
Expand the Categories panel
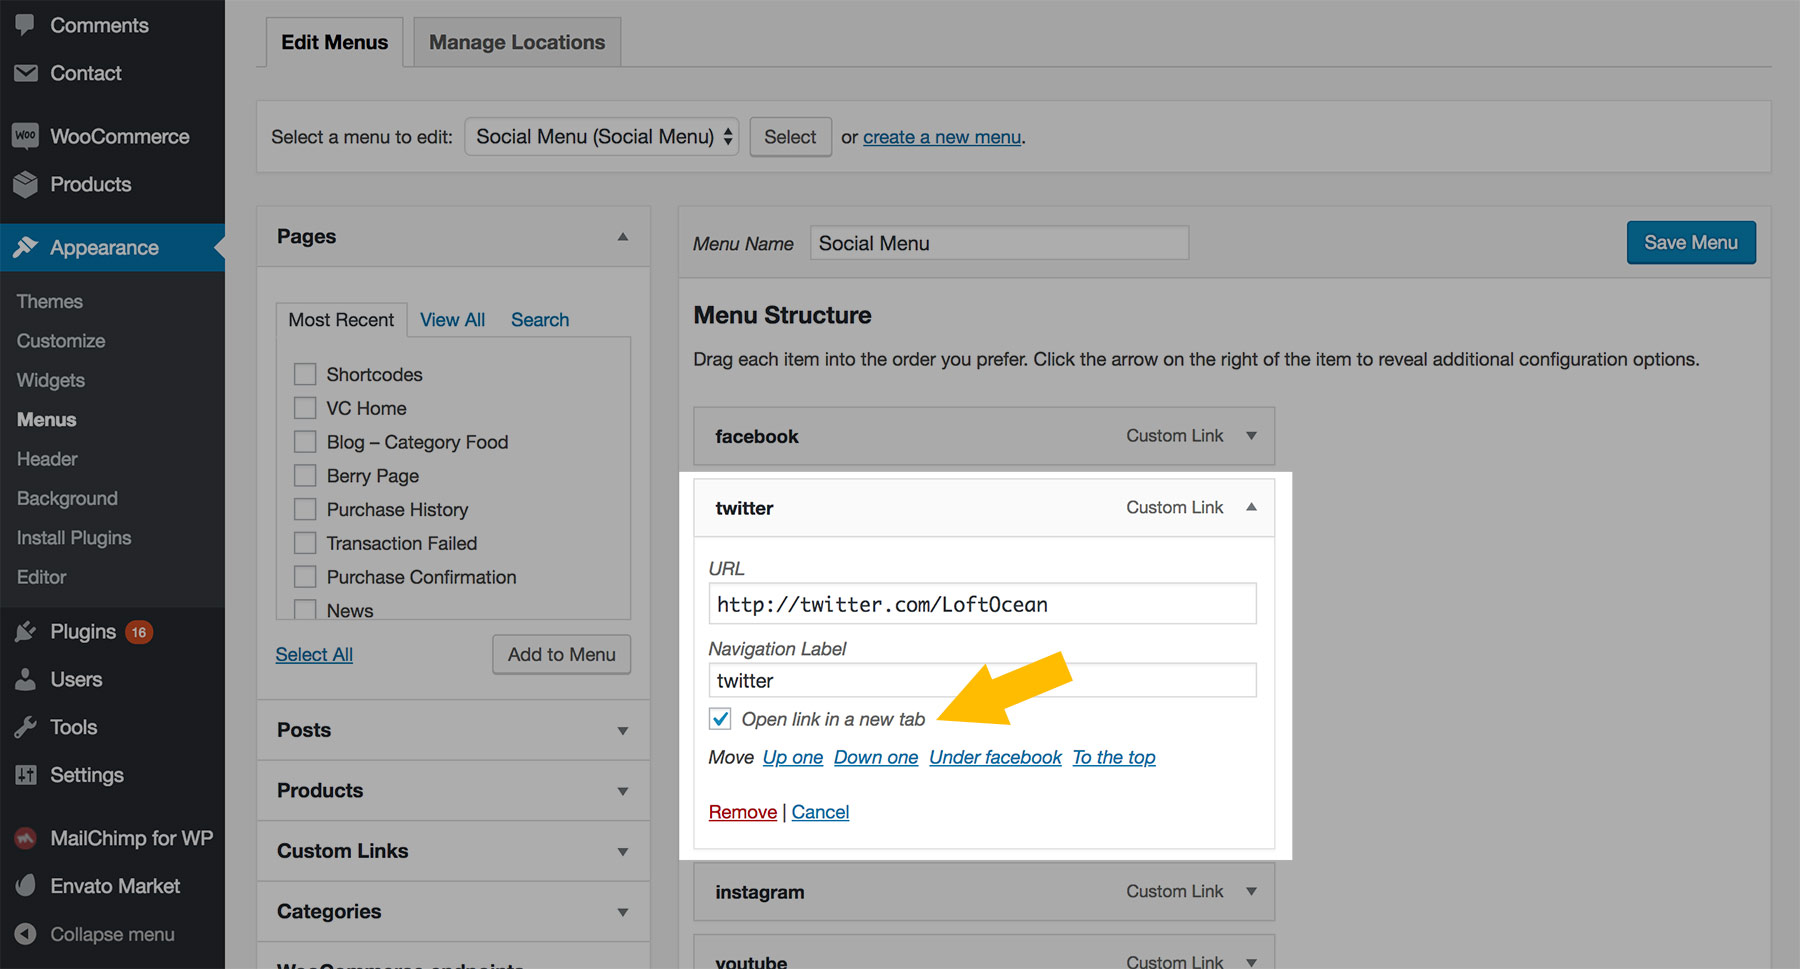coord(623,911)
